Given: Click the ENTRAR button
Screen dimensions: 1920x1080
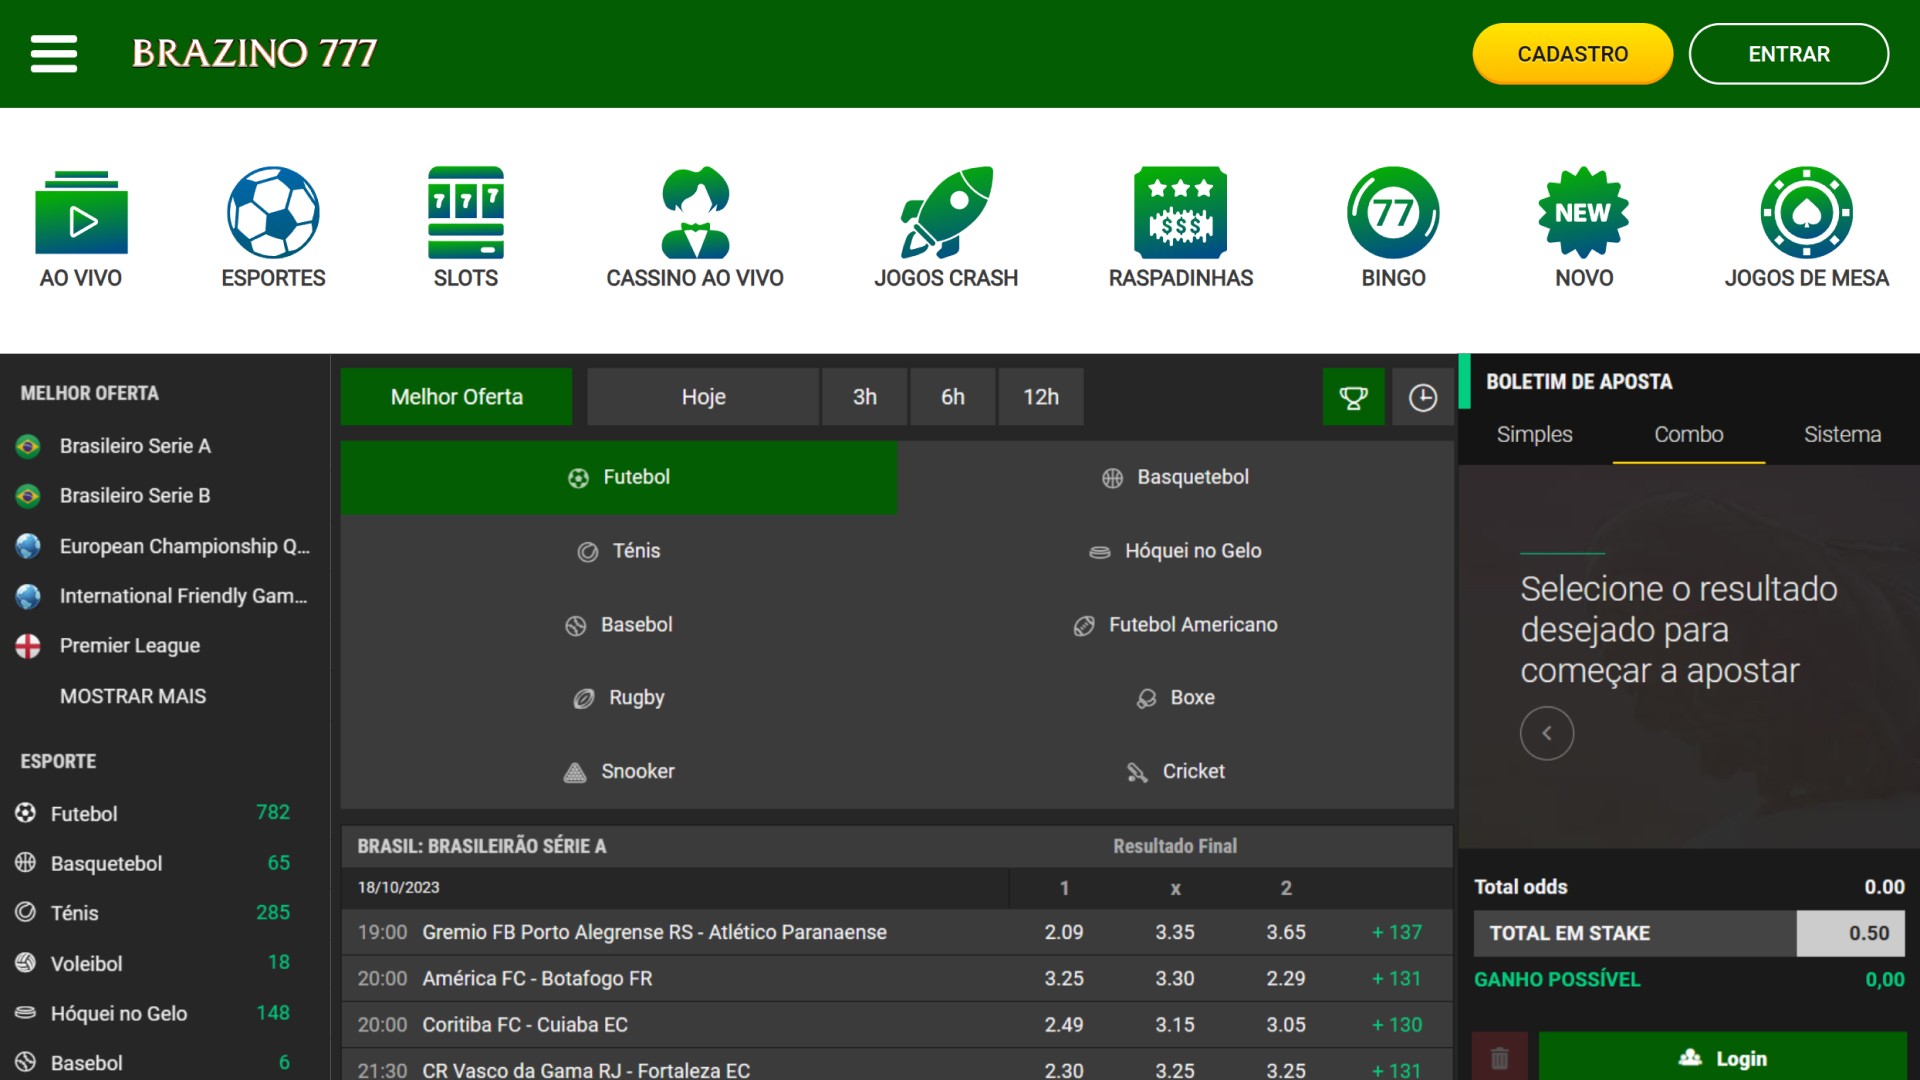Looking at the screenshot, I should [x=1788, y=54].
